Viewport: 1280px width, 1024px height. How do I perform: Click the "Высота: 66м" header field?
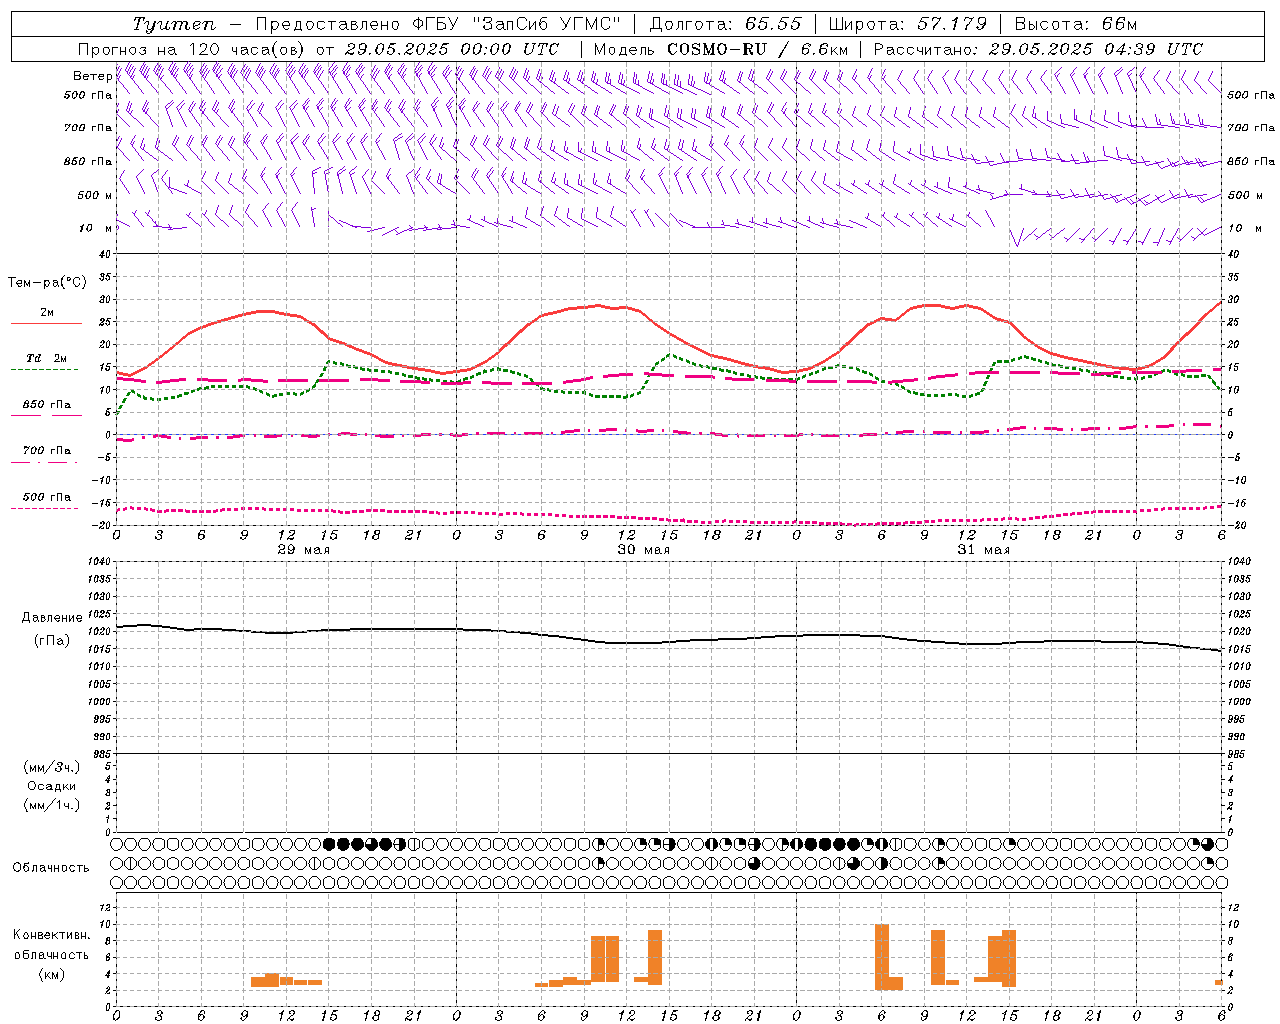[1075, 24]
